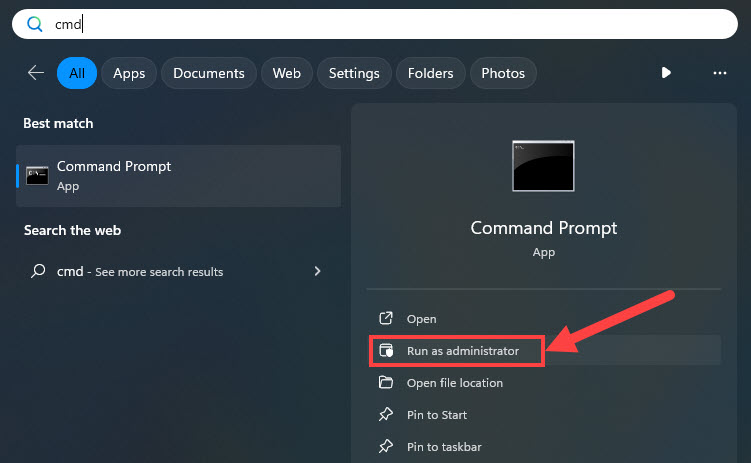This screenshot has height=463, width=751.
Task: Show more filters with the play arrow icon
Action: [666, 73]
